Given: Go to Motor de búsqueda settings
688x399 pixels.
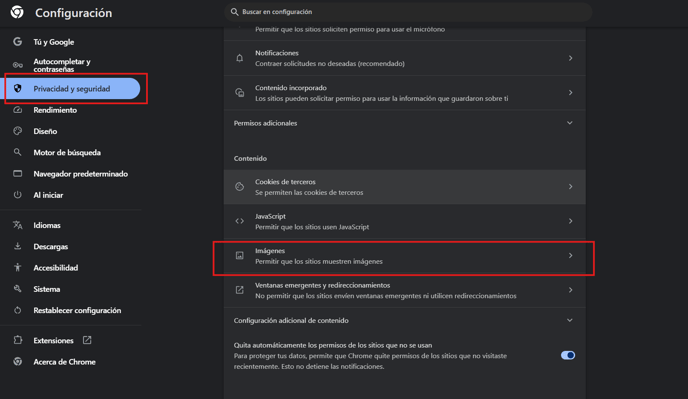Looking at the screenshot, I should click(67, 153).
